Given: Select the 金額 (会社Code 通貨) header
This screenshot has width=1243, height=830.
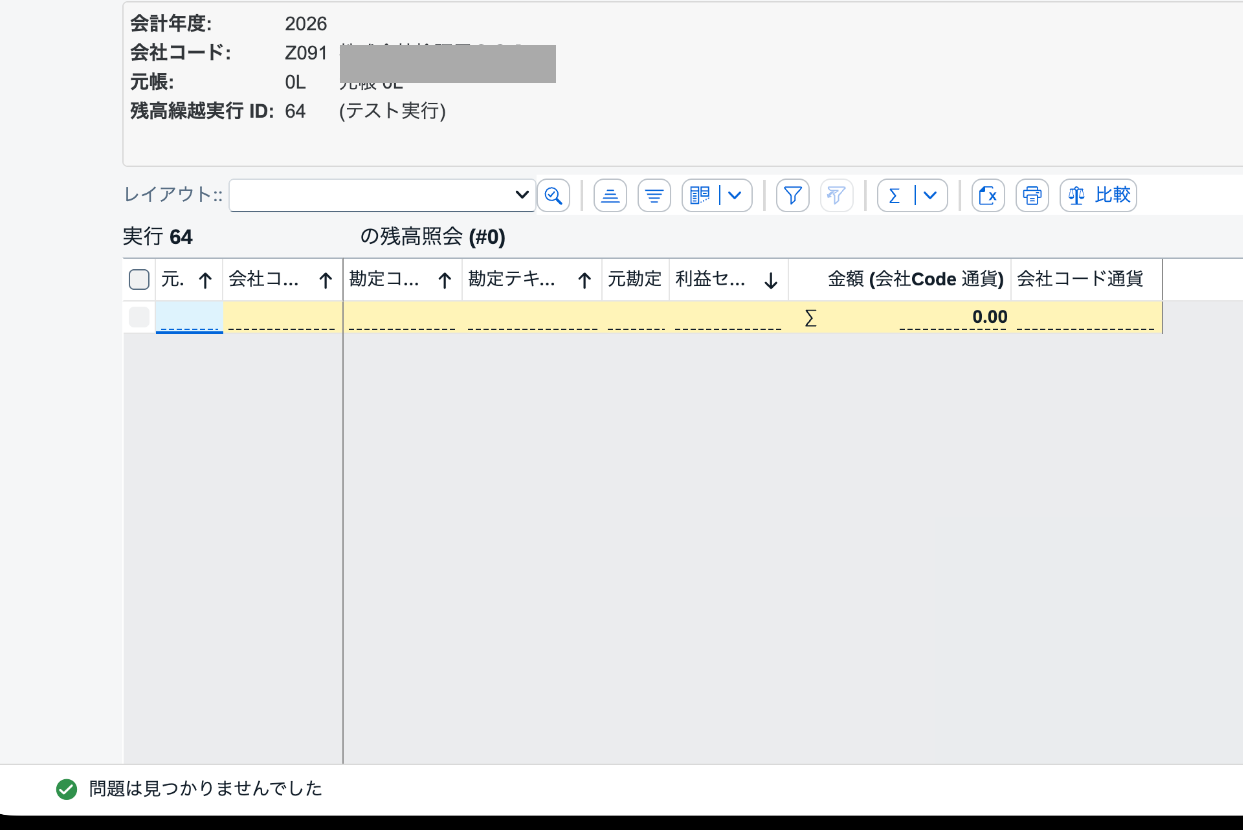Looking at the screenshot, I should [x=900, y=280].
